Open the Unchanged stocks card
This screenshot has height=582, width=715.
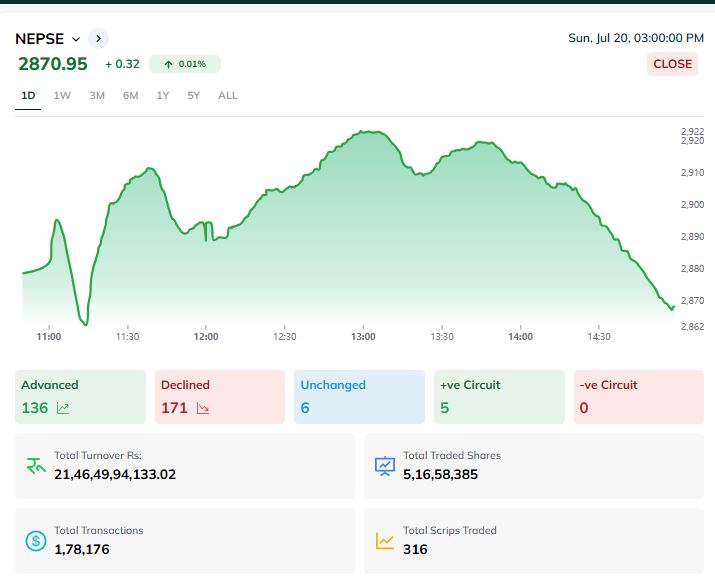pos(359,396)
